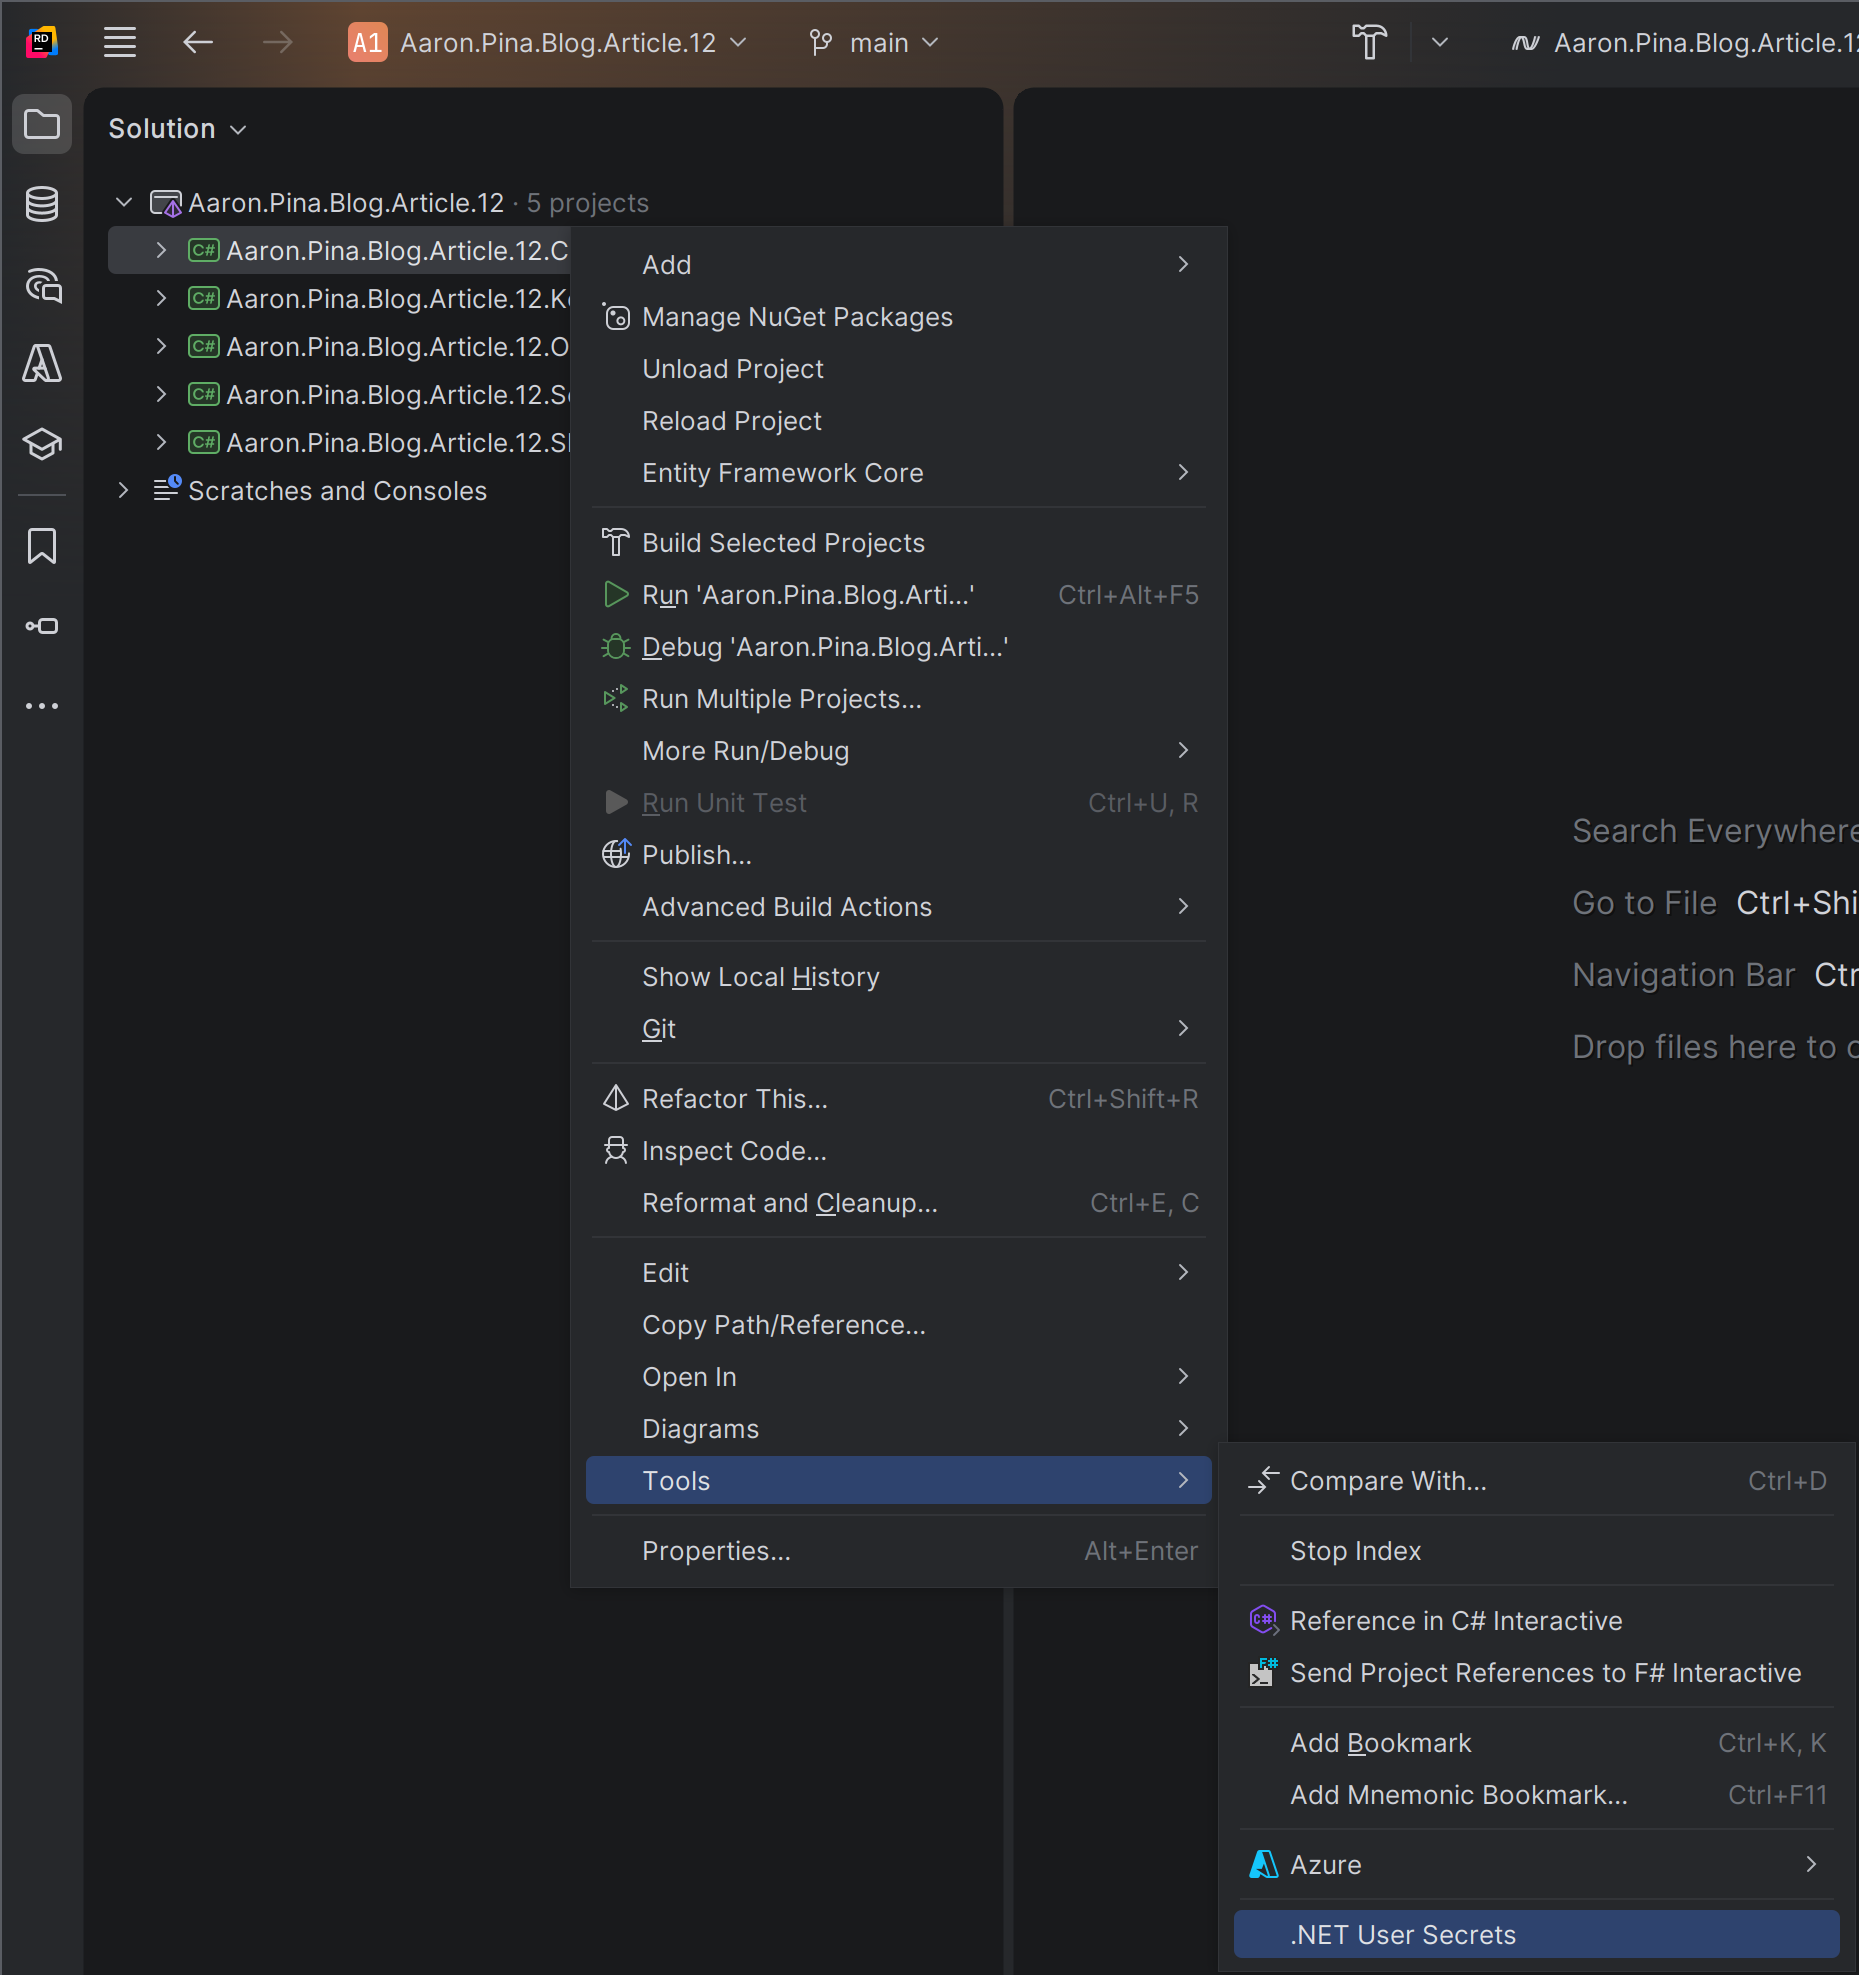Click the C# Interactive icon
Image resolution: width=1859 pixels, height=1975 pixels.
[x=1264, y=1621]
